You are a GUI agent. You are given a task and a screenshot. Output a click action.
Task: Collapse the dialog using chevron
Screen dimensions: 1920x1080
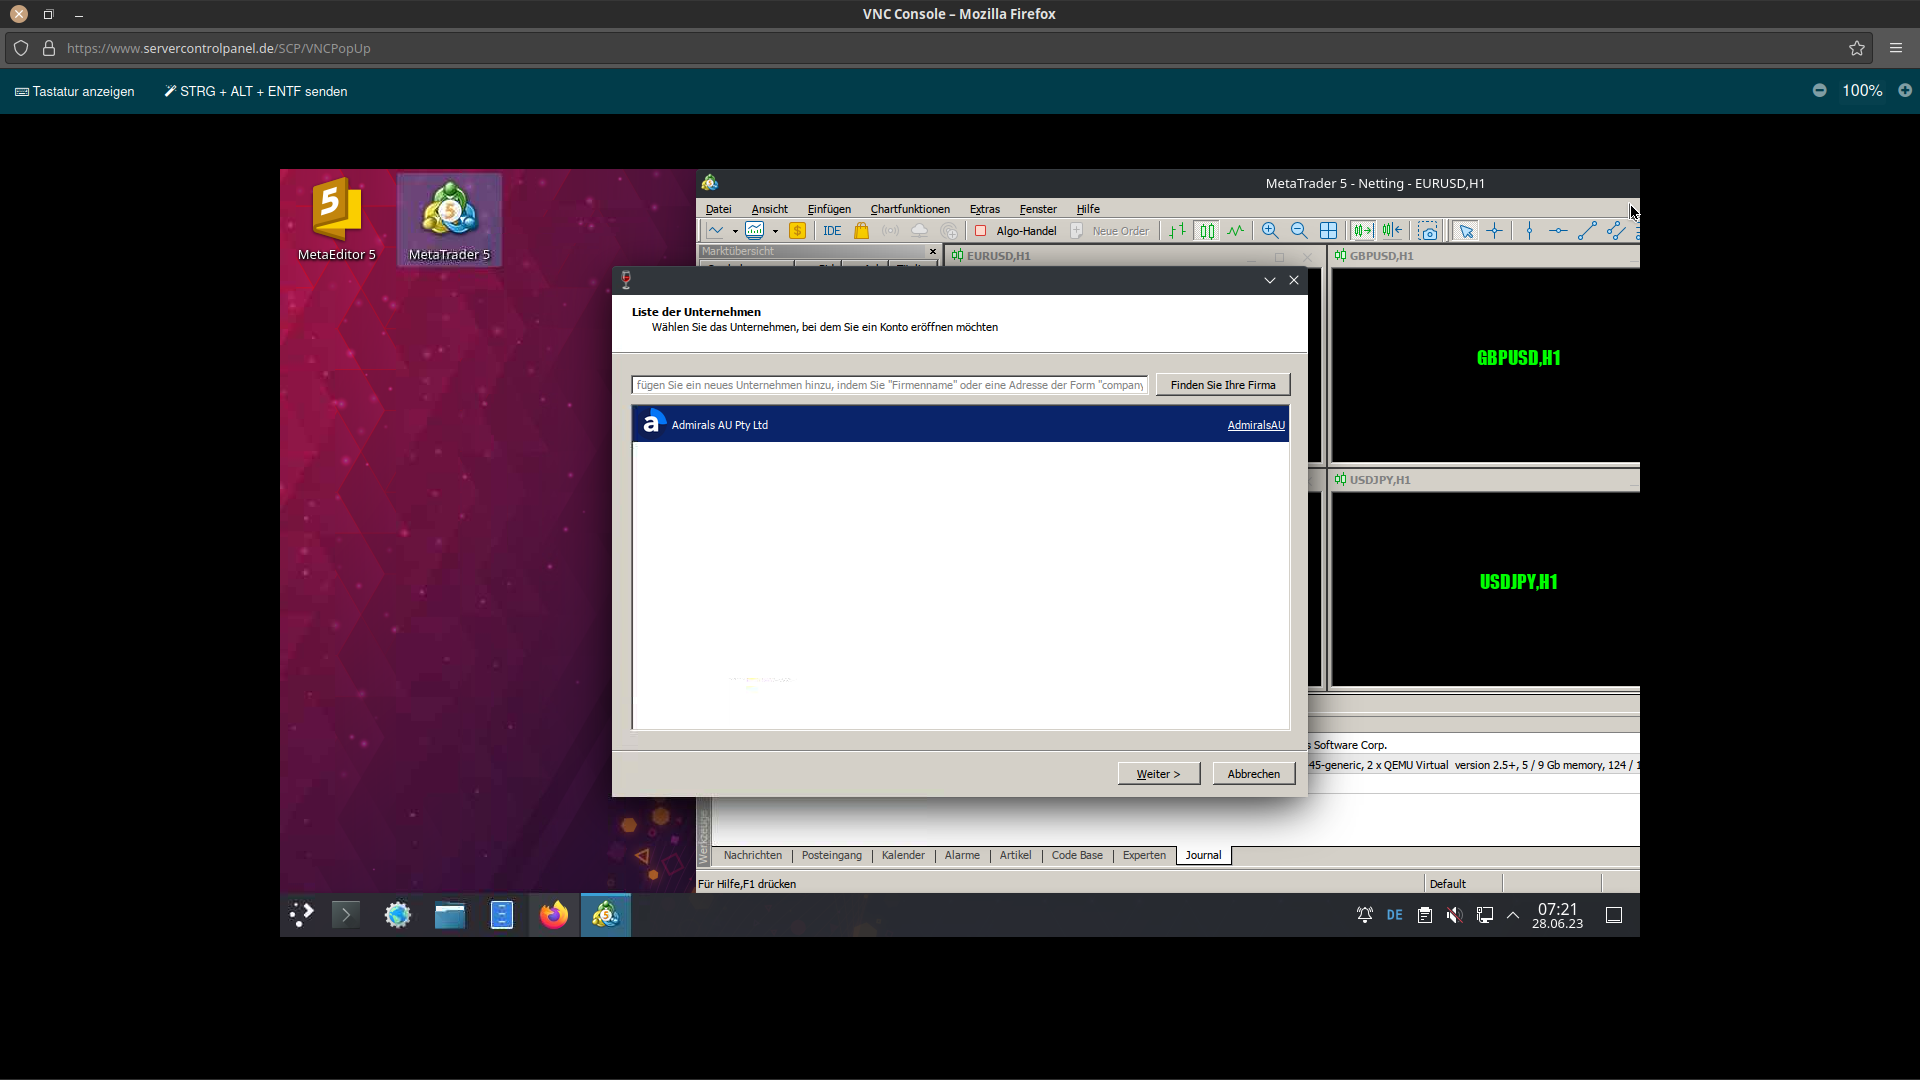coord(1270,280)
